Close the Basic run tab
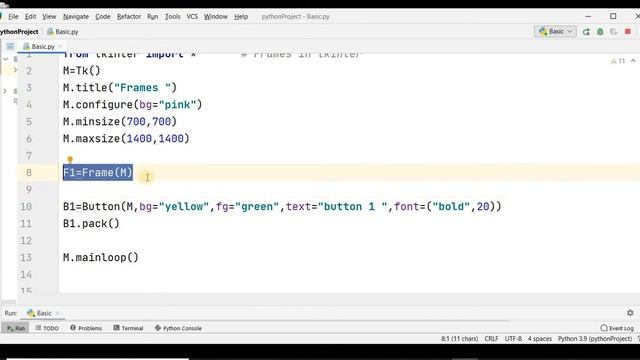Screen dimensions: 640x360 [57, 313]
